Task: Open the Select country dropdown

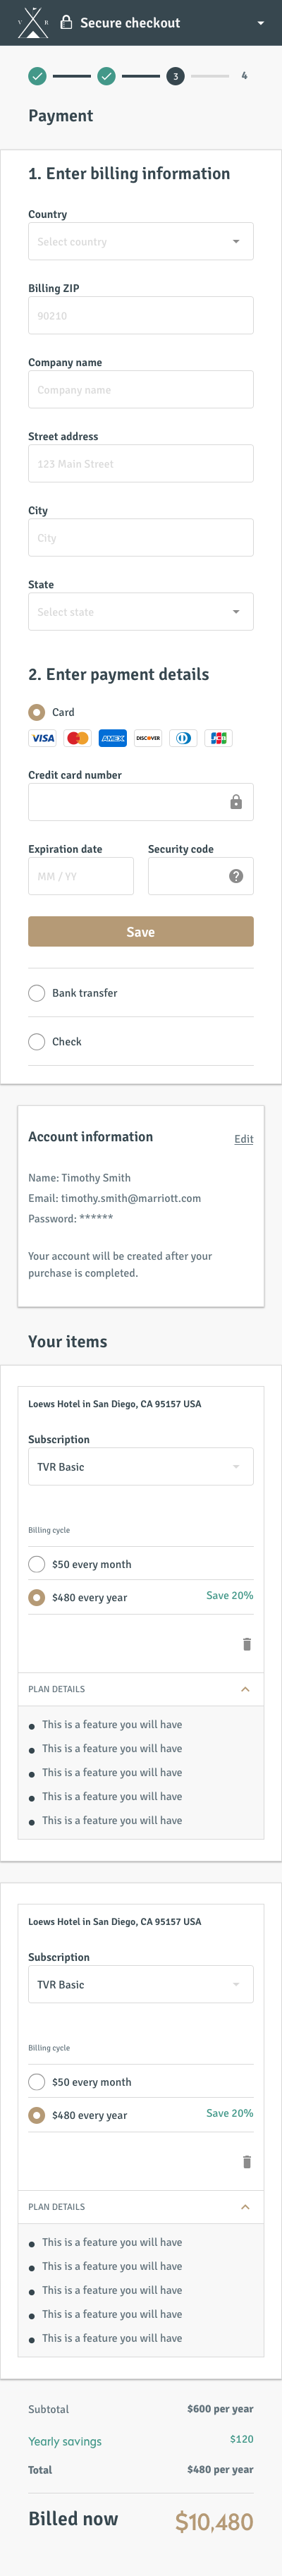Action: [x=141, y=241]
